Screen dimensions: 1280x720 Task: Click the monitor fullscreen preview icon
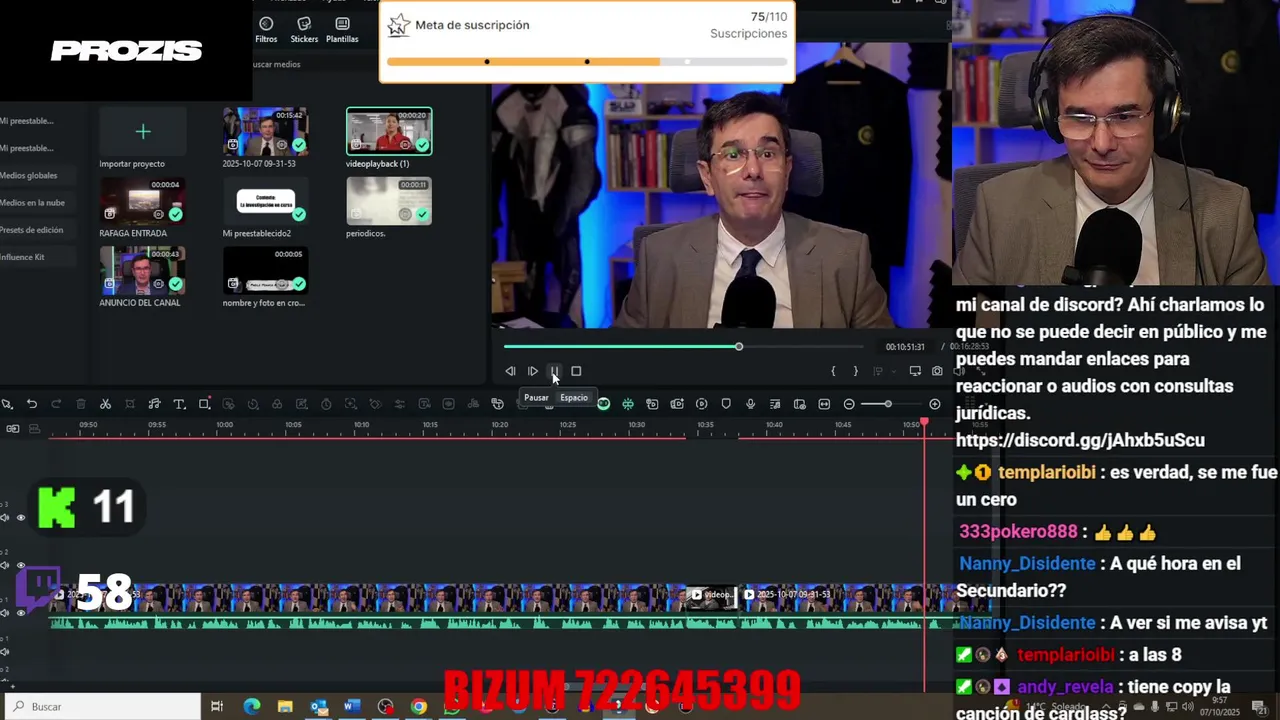point(915,371)
